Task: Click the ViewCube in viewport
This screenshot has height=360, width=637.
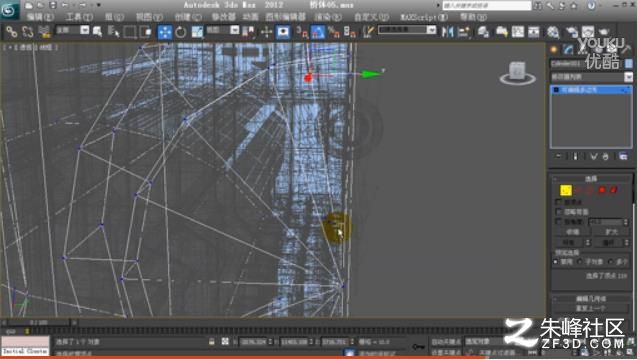Action: tap(518, 73)
